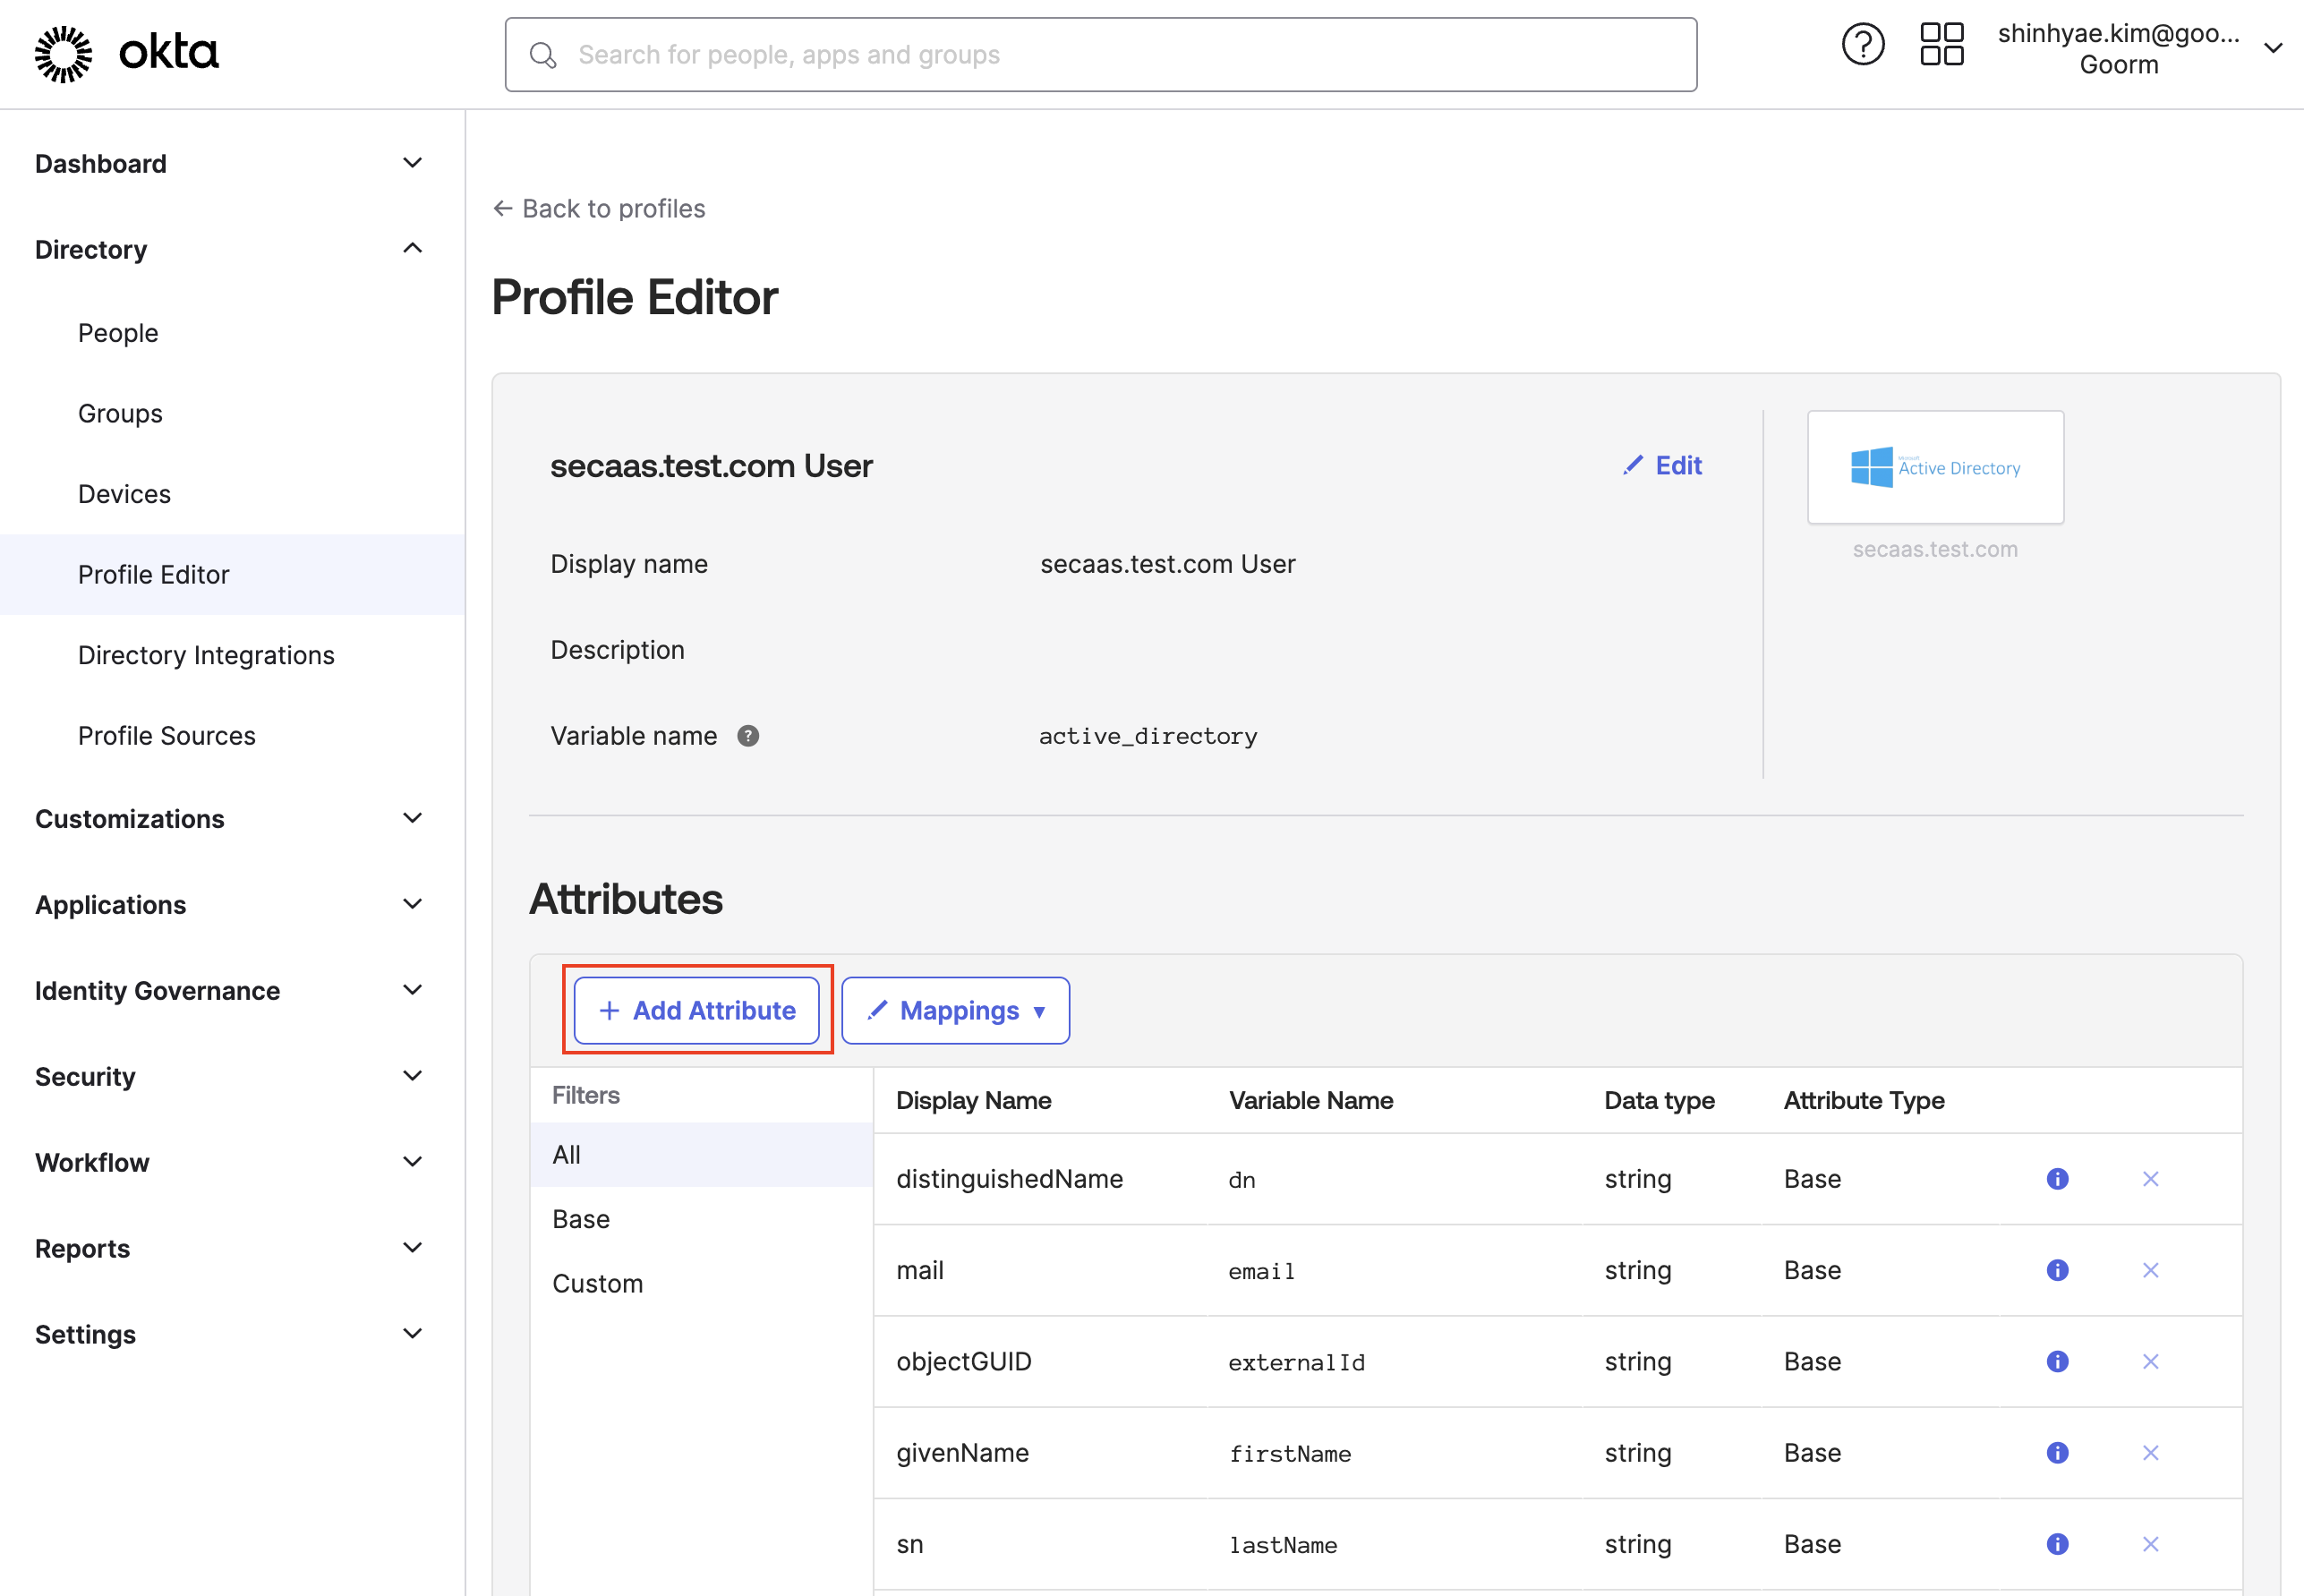This screenshot has width=2304, height=1596.
Task: Focus the people, apps, groups search field
Action: 1100,55
